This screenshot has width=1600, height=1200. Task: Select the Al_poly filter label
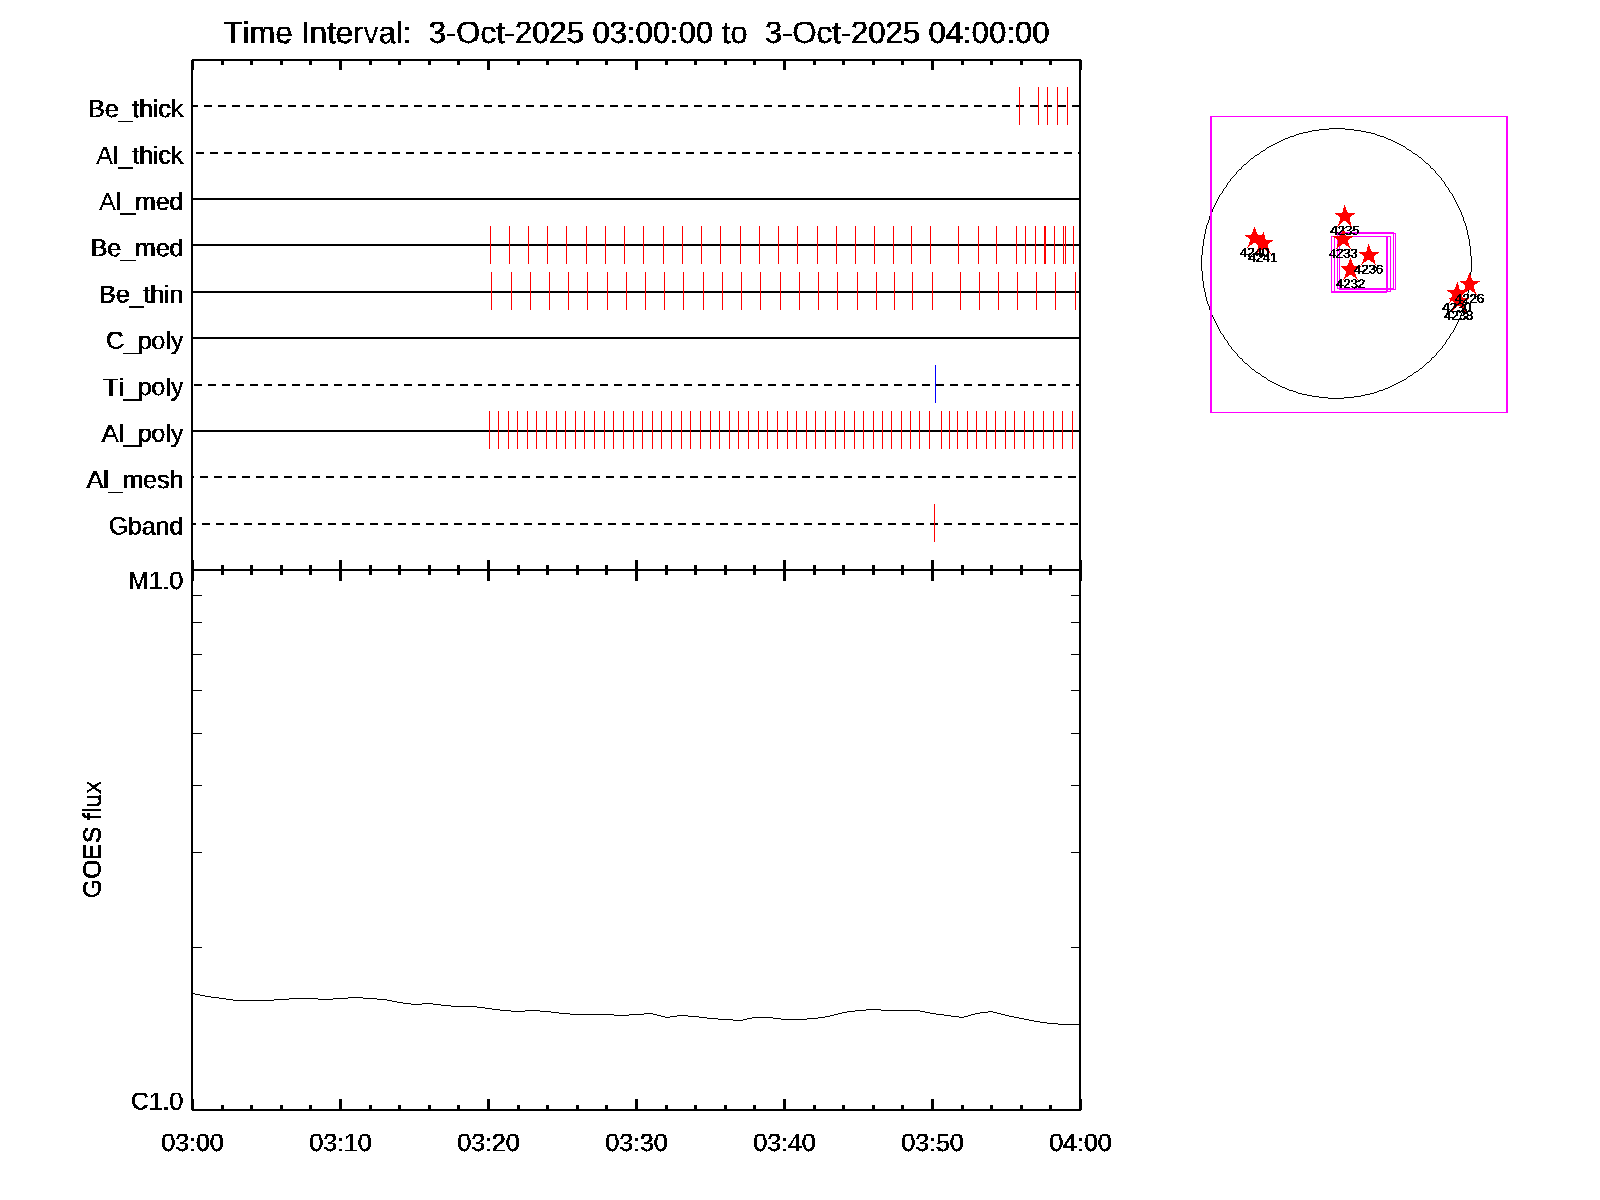(x=142, y=434)
